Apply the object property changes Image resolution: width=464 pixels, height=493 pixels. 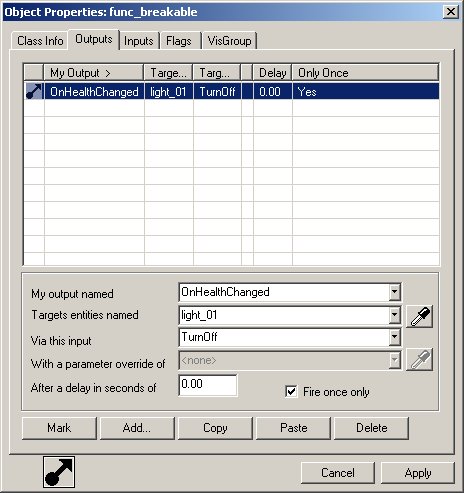pyautogui.click(x=418, y=473)
